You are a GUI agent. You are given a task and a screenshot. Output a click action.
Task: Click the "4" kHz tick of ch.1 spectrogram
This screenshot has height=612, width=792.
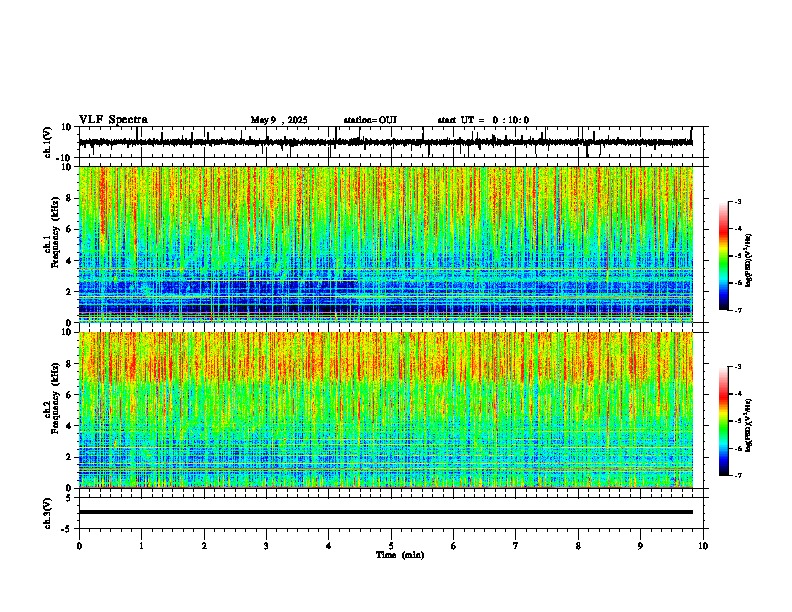70,261
